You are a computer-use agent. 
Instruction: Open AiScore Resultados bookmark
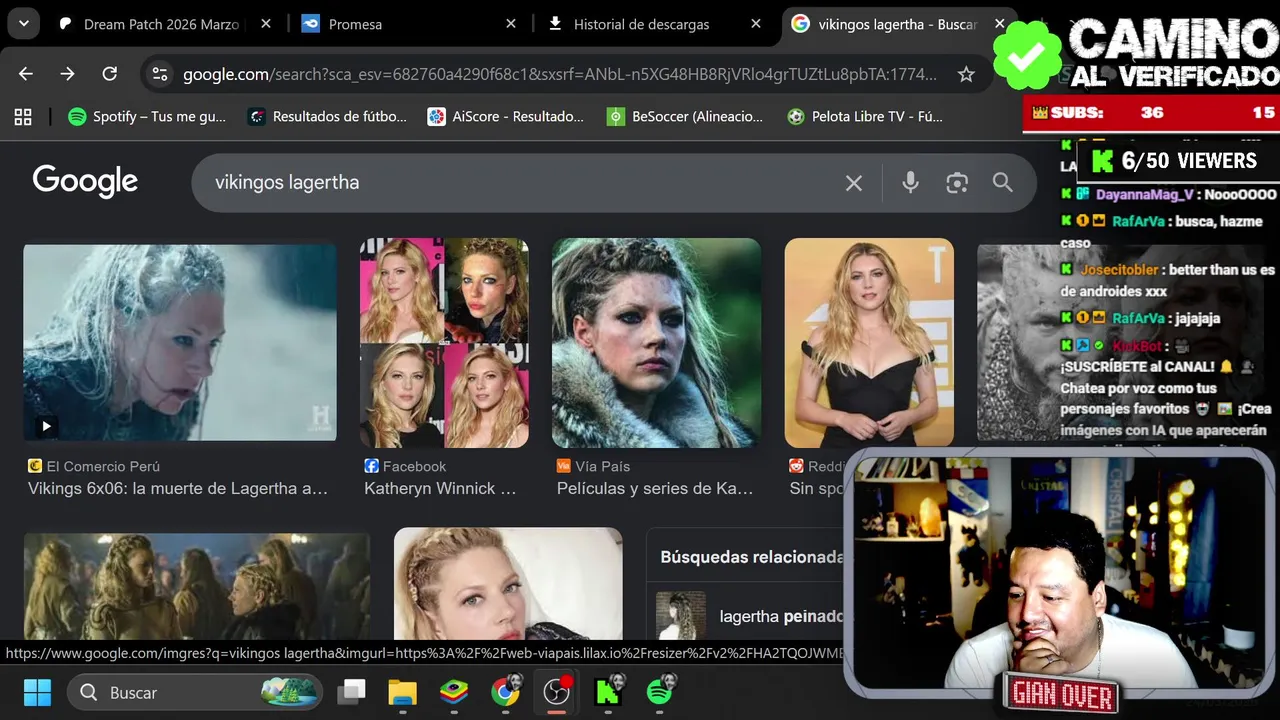coord(506,117)
